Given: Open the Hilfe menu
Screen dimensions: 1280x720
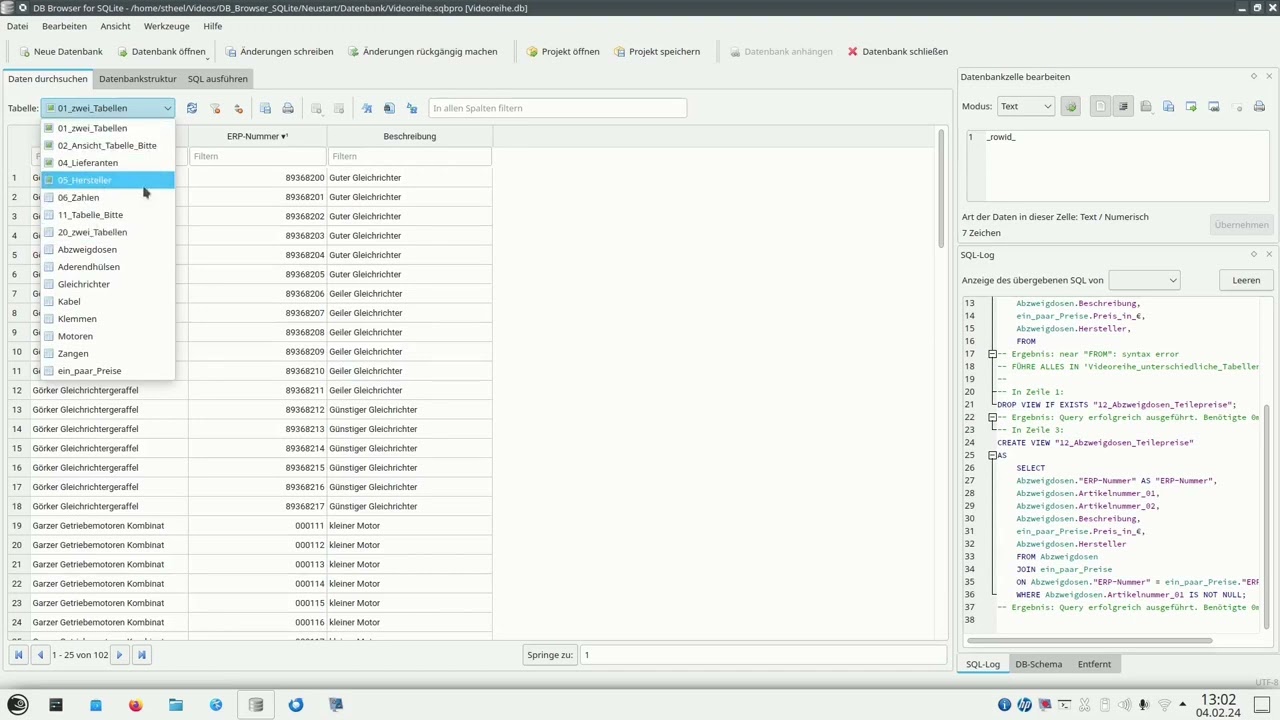Looking at the screenshot, I should pos(212,26).
